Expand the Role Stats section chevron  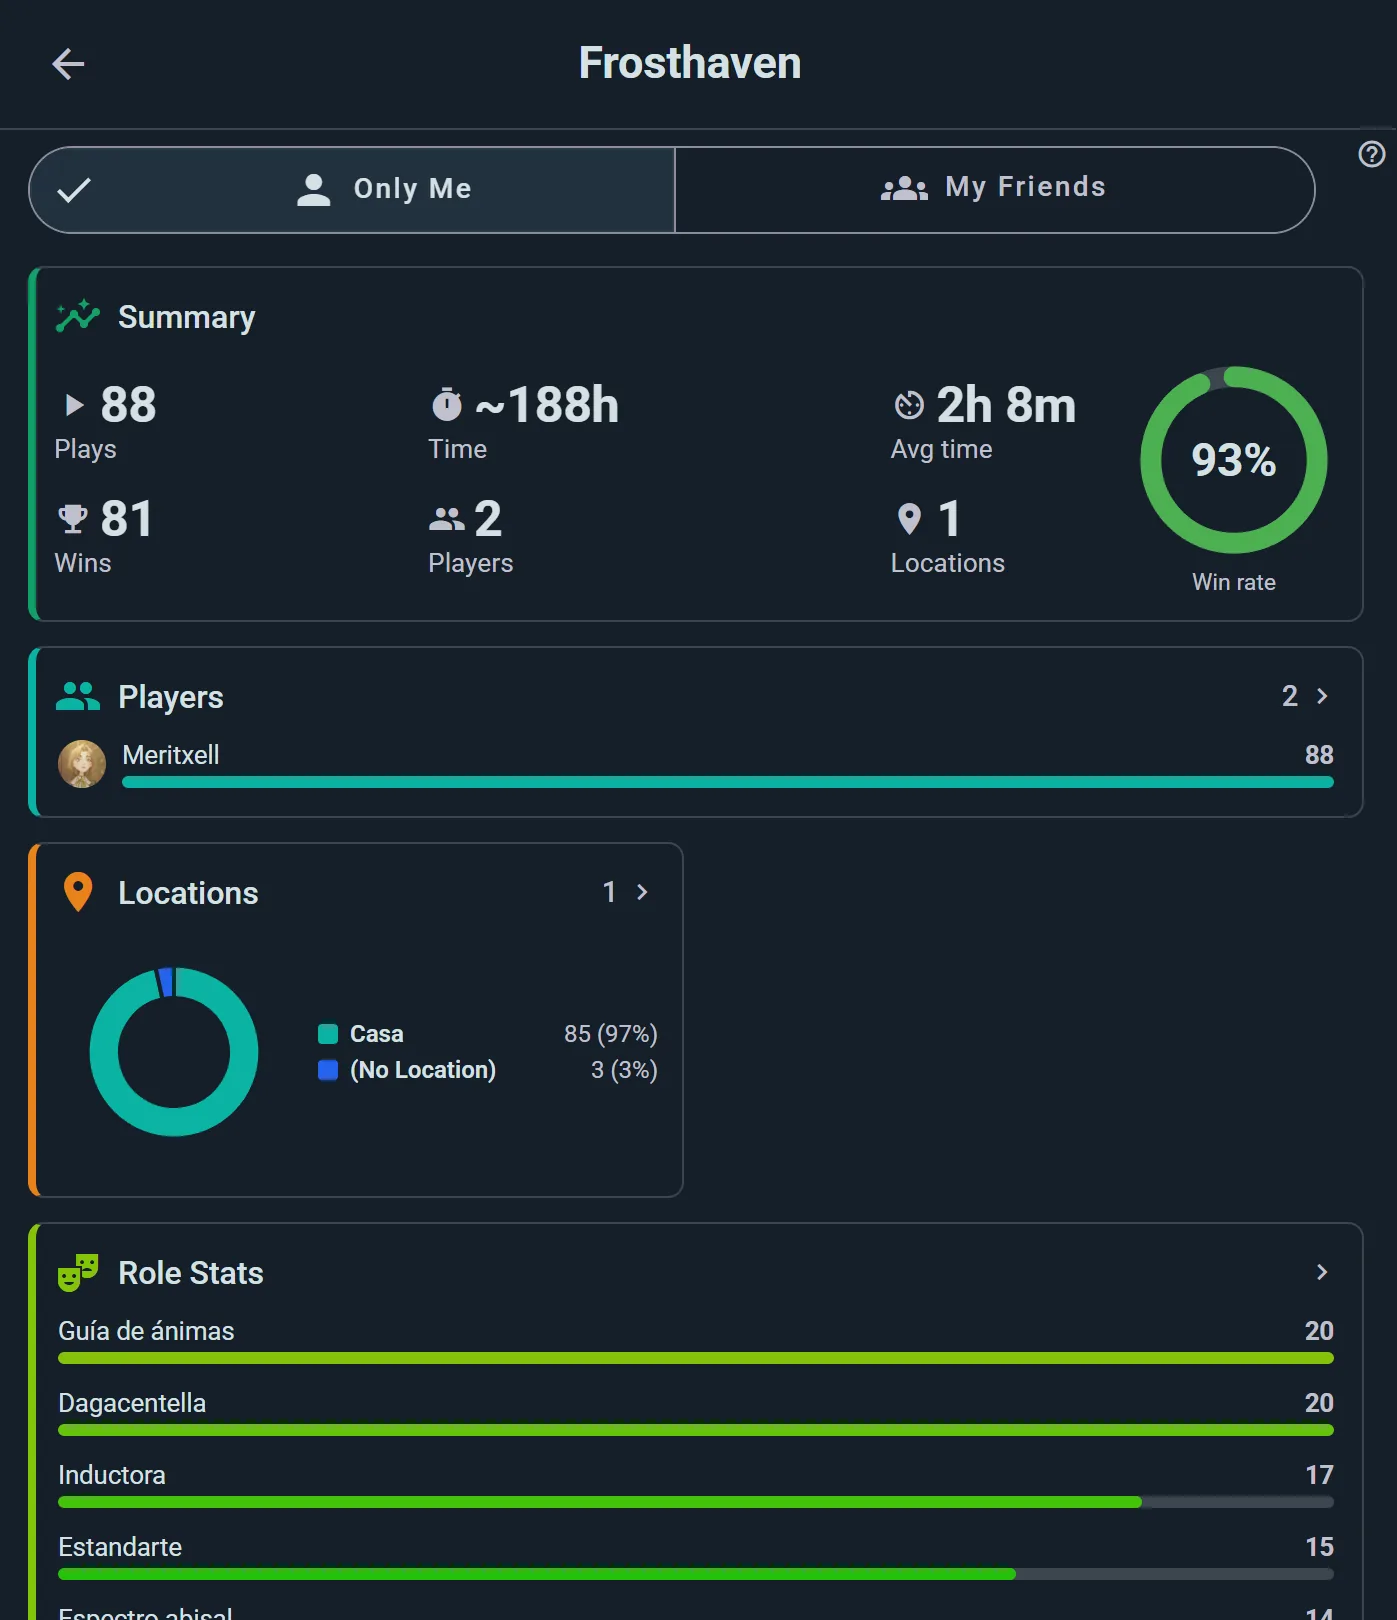coord(1322,1272)
